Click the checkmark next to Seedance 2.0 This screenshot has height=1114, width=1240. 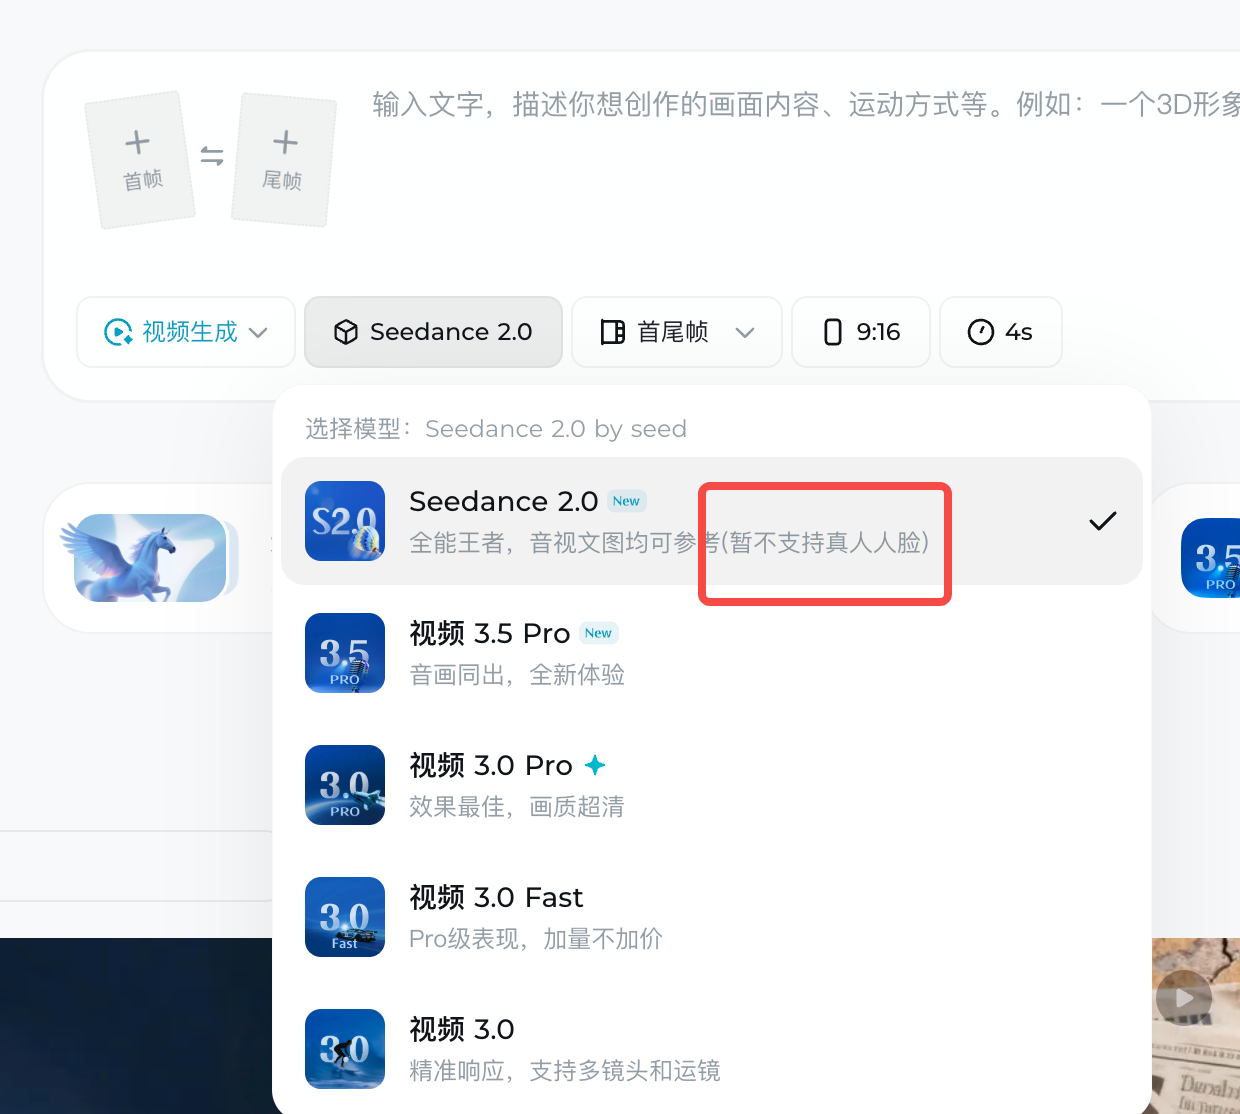pyautogui.click(x=1103, y=521)
